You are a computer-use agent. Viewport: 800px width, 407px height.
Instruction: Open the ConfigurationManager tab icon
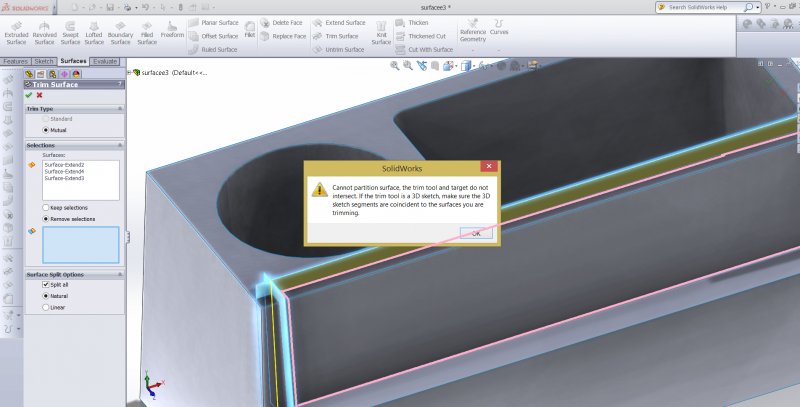tap(52, 74)
